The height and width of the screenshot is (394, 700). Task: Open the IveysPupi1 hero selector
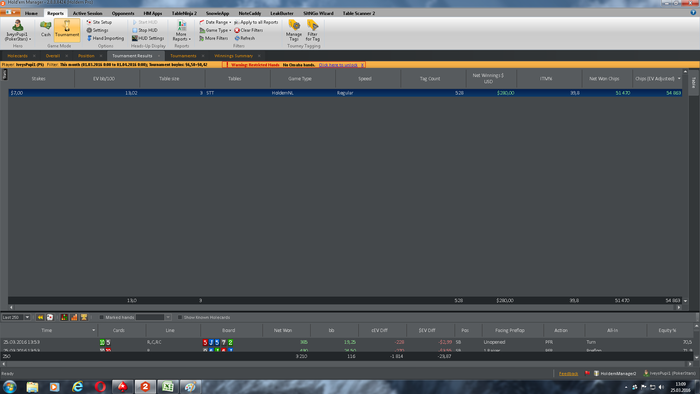tap(18, 30)
